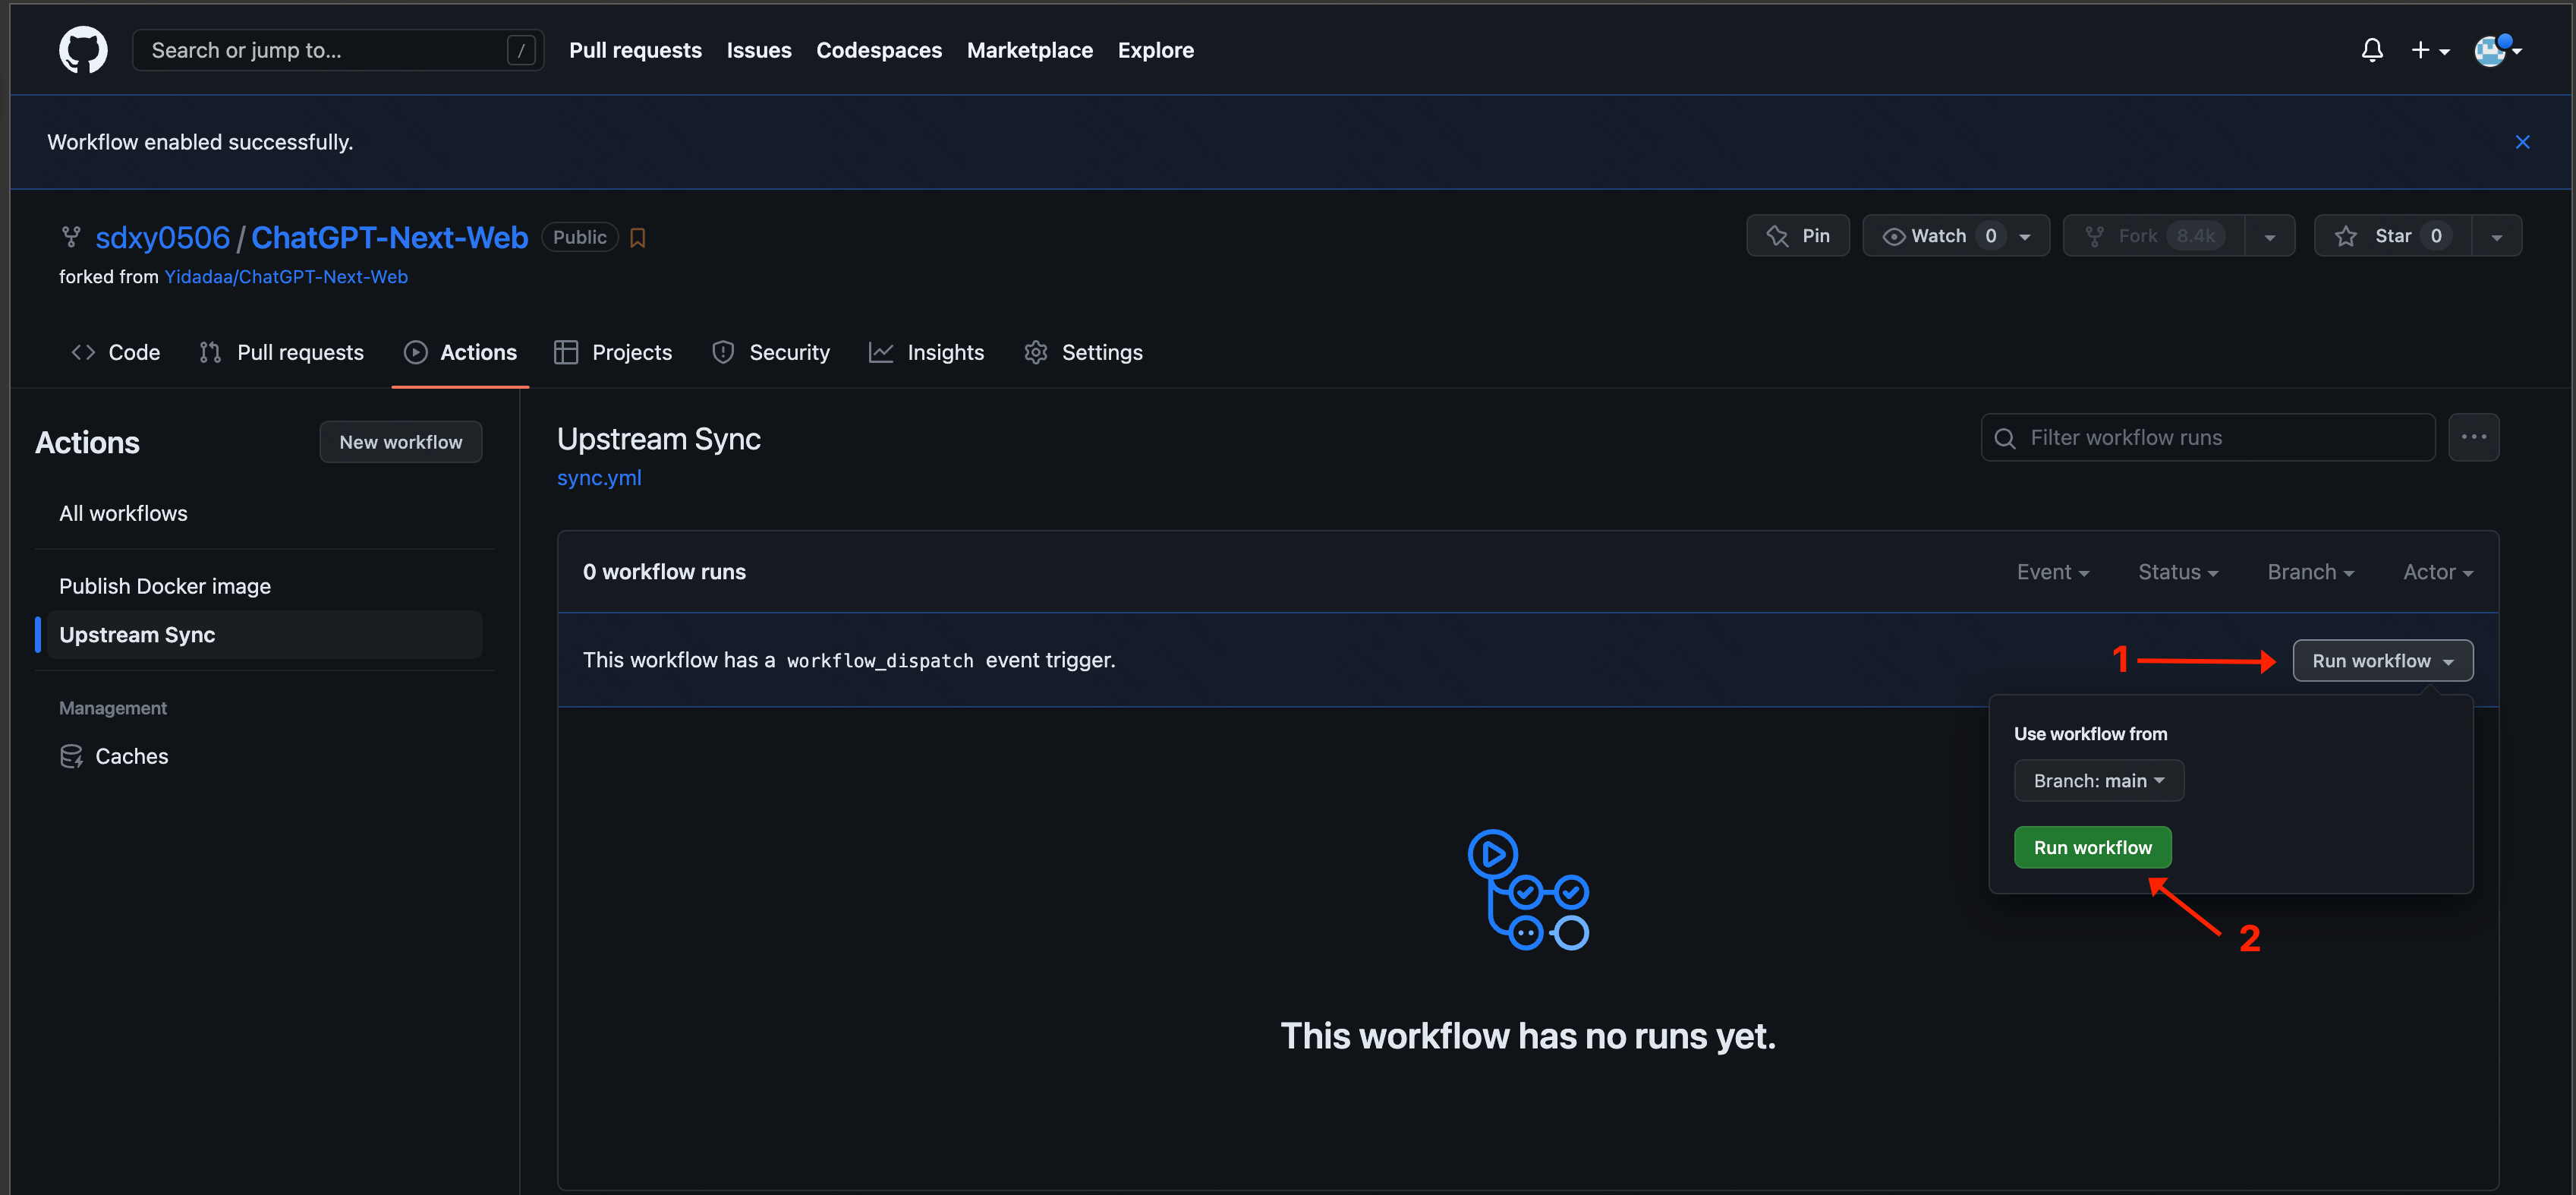Click the Fork count badge 8.4k
2576x1195 pixels.
pyautogui.click(x=2196, y=236)
